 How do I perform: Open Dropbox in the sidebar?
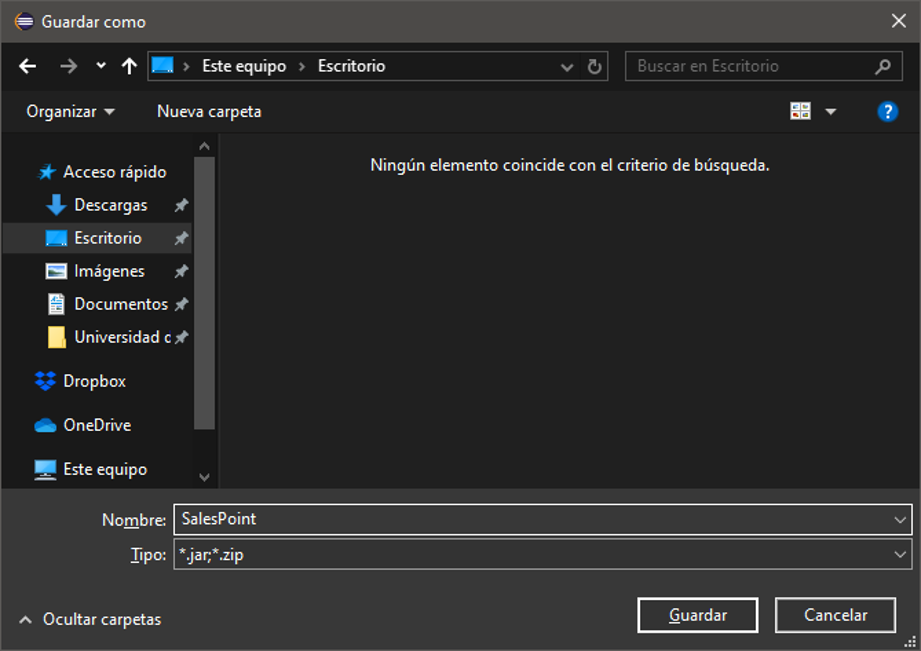pyautogui.click(x=94, y=381)
